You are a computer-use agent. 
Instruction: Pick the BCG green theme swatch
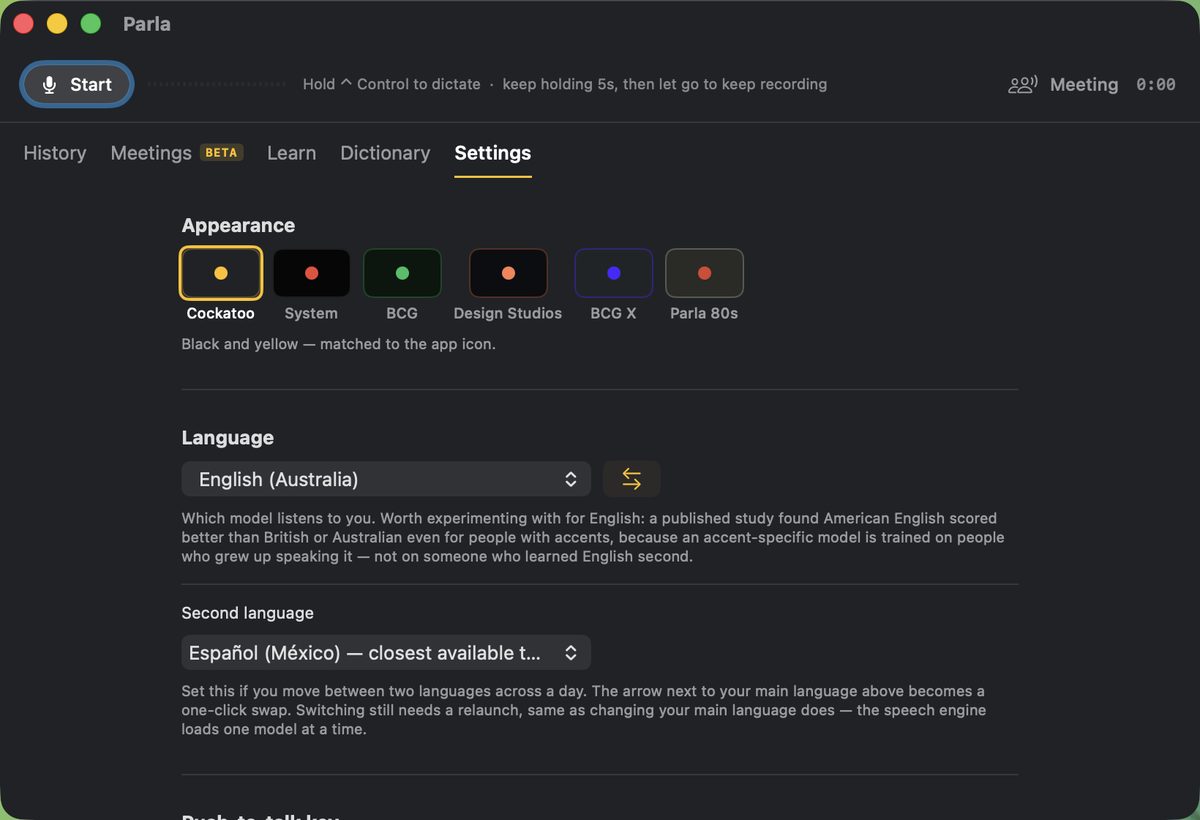(402, 273)
